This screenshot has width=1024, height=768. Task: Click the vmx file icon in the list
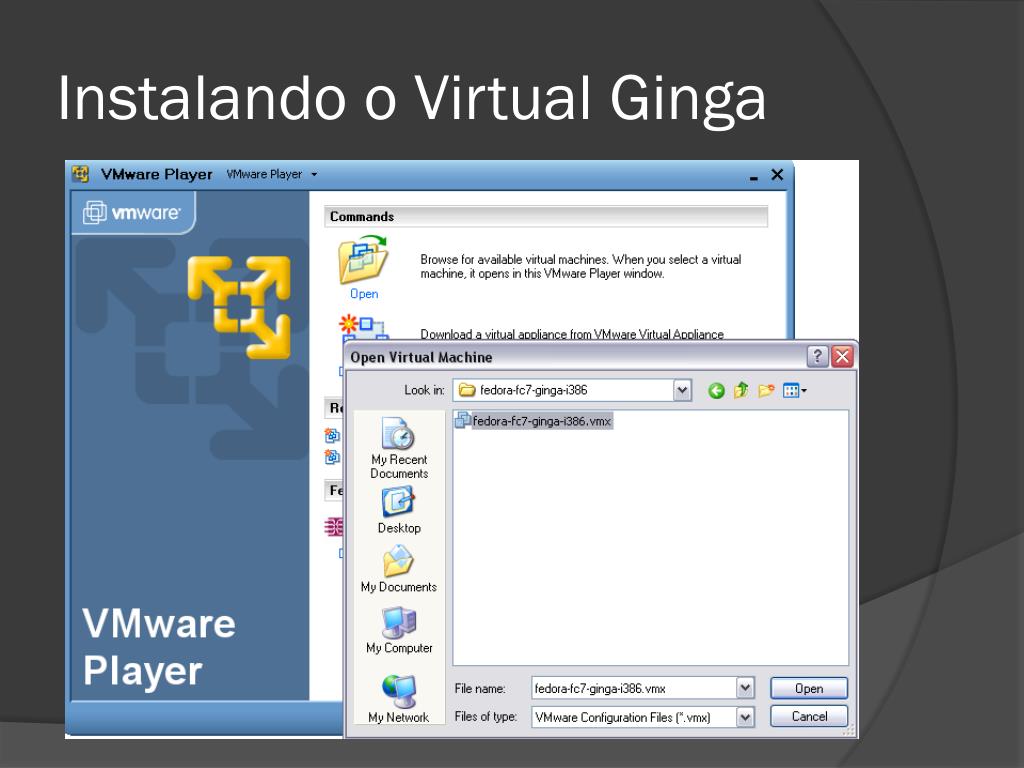(x=463, y=420)
